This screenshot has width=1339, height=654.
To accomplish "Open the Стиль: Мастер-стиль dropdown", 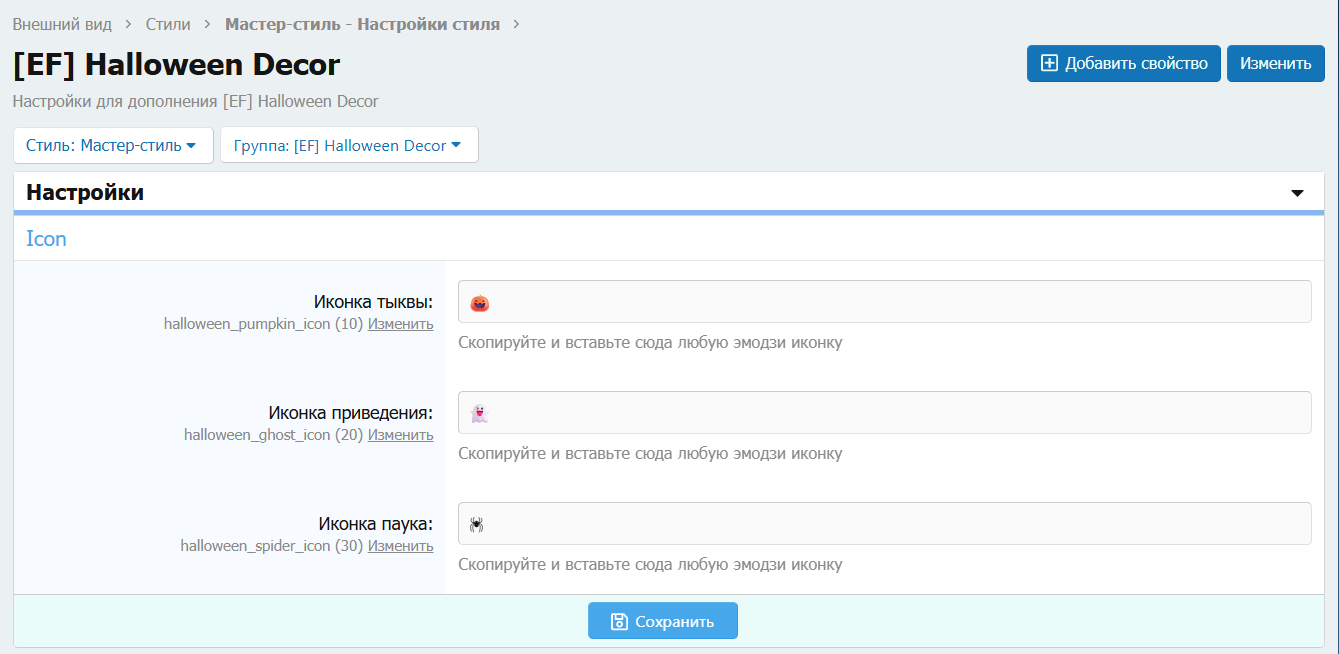I will click(113, 145).
